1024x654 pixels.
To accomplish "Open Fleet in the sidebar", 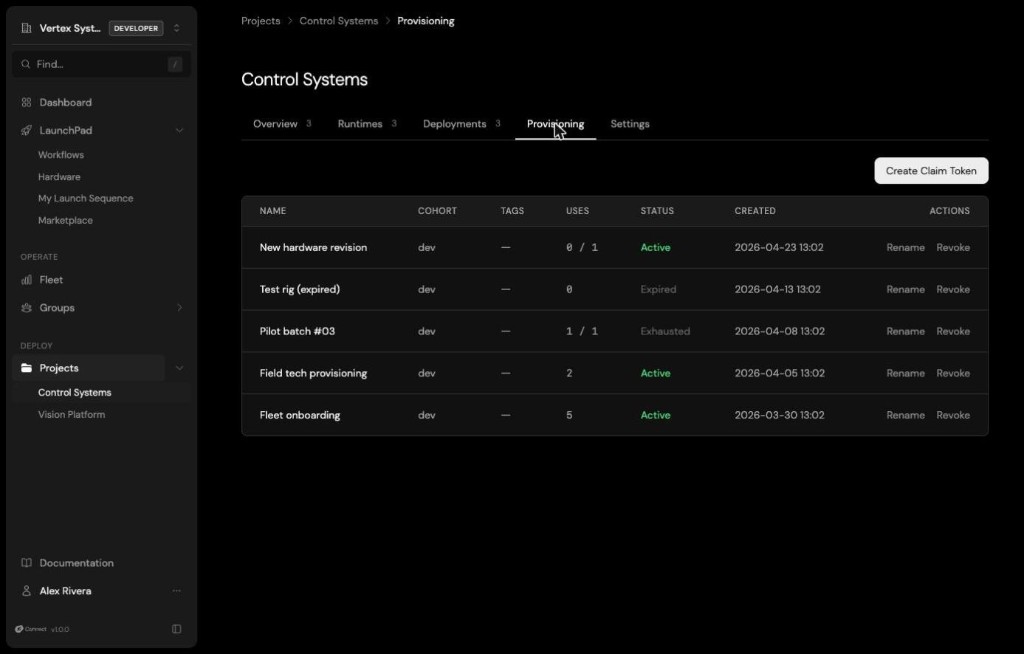I will 51,280.
